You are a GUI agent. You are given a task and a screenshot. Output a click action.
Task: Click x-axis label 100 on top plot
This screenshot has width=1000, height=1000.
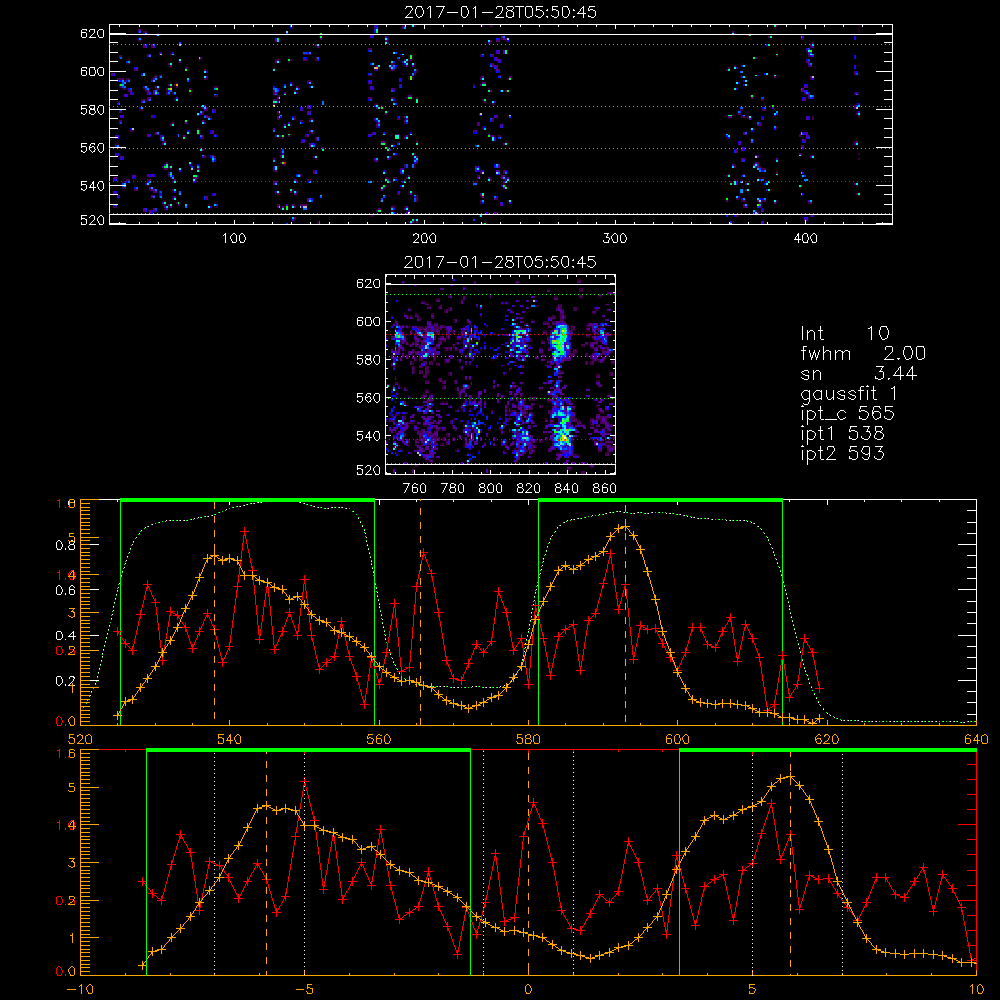pyautogui.click(x=234, y=239)
